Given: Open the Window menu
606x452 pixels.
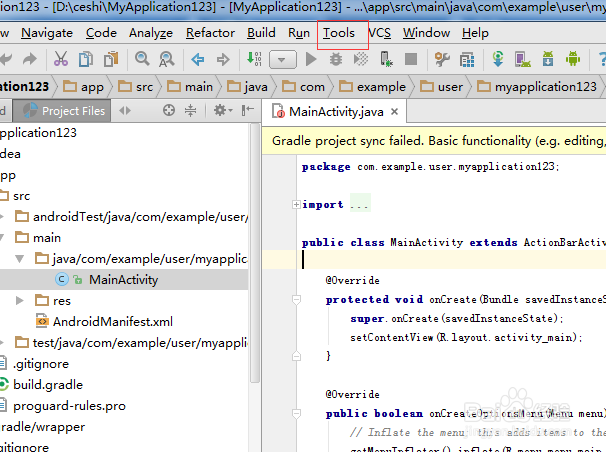Looking at the screenshot, I should [426, 33].
